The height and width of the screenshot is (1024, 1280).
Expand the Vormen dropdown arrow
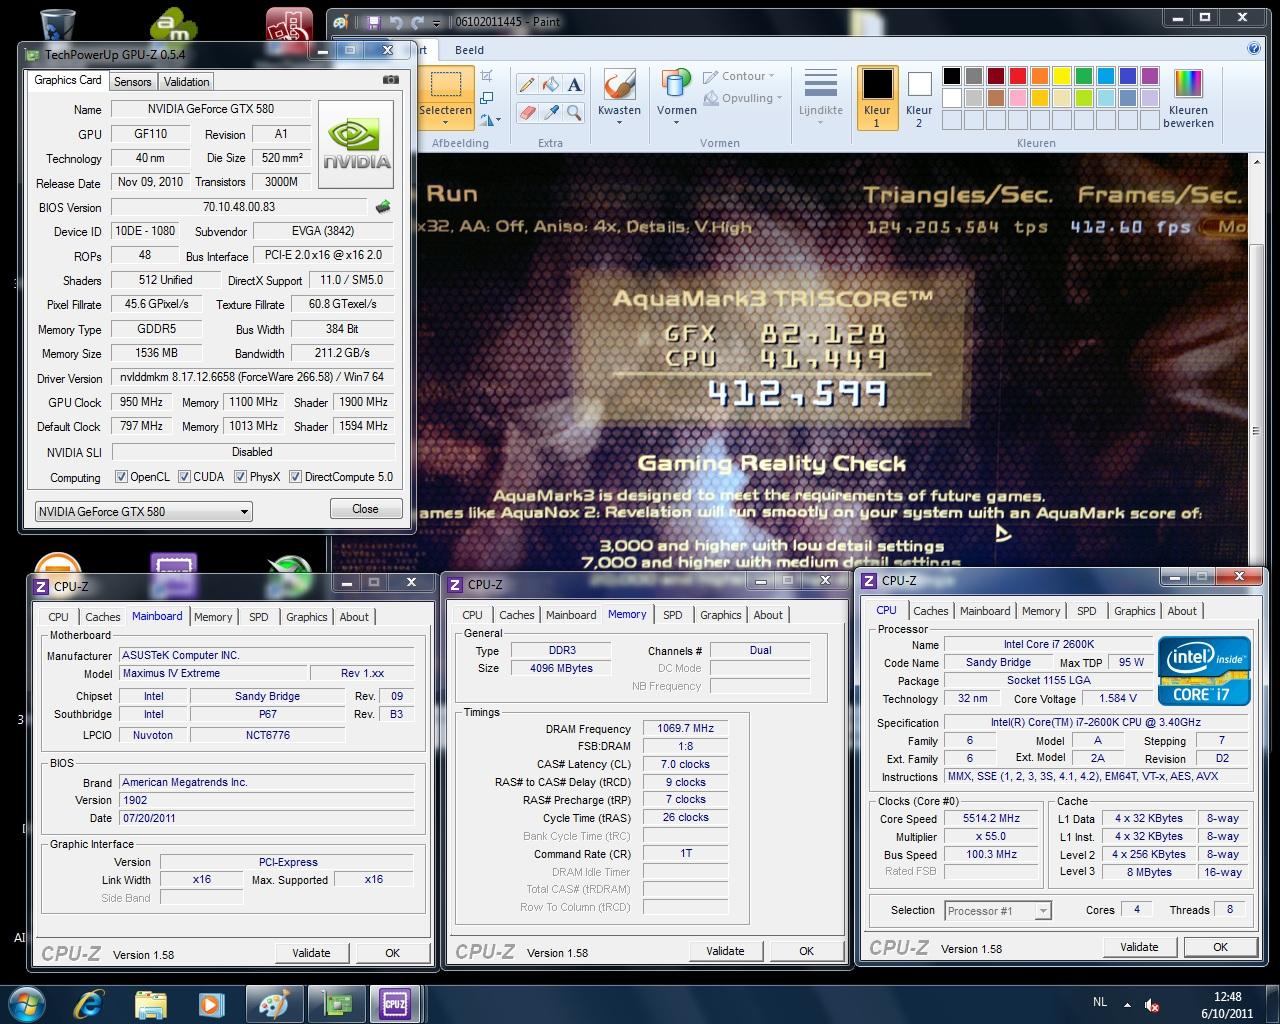[x=677, y=124]
